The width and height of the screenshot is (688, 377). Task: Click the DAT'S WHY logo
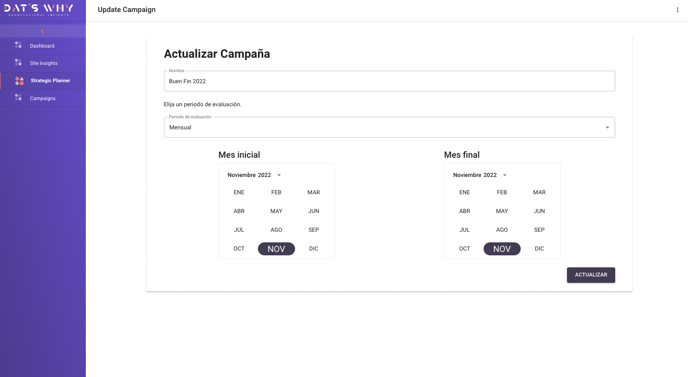[39, 10]
